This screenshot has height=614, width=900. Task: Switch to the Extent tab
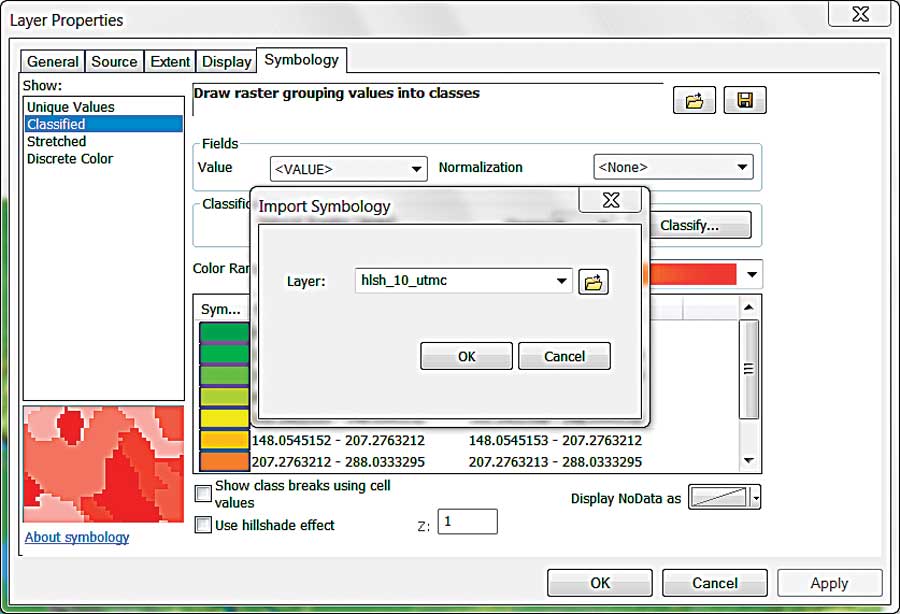(170, 61)
